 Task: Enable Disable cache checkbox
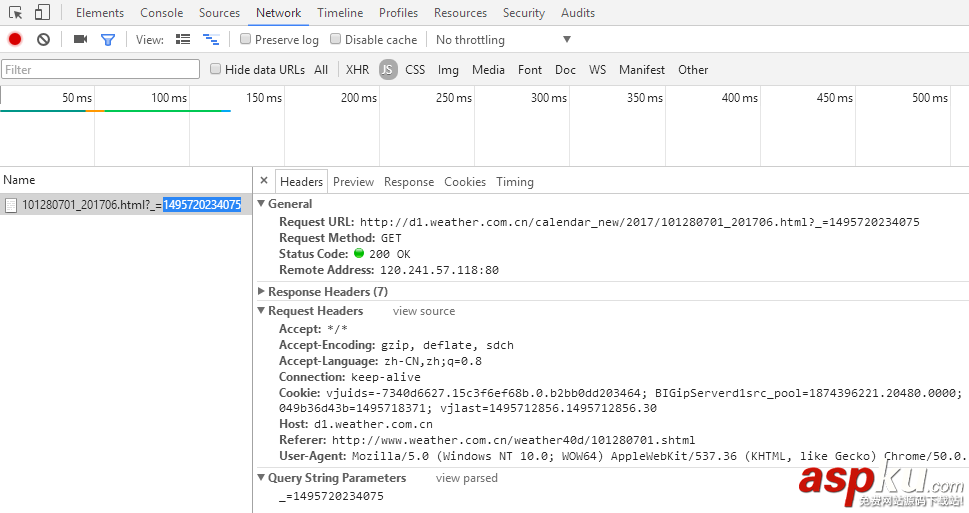[x=336, y=39]
